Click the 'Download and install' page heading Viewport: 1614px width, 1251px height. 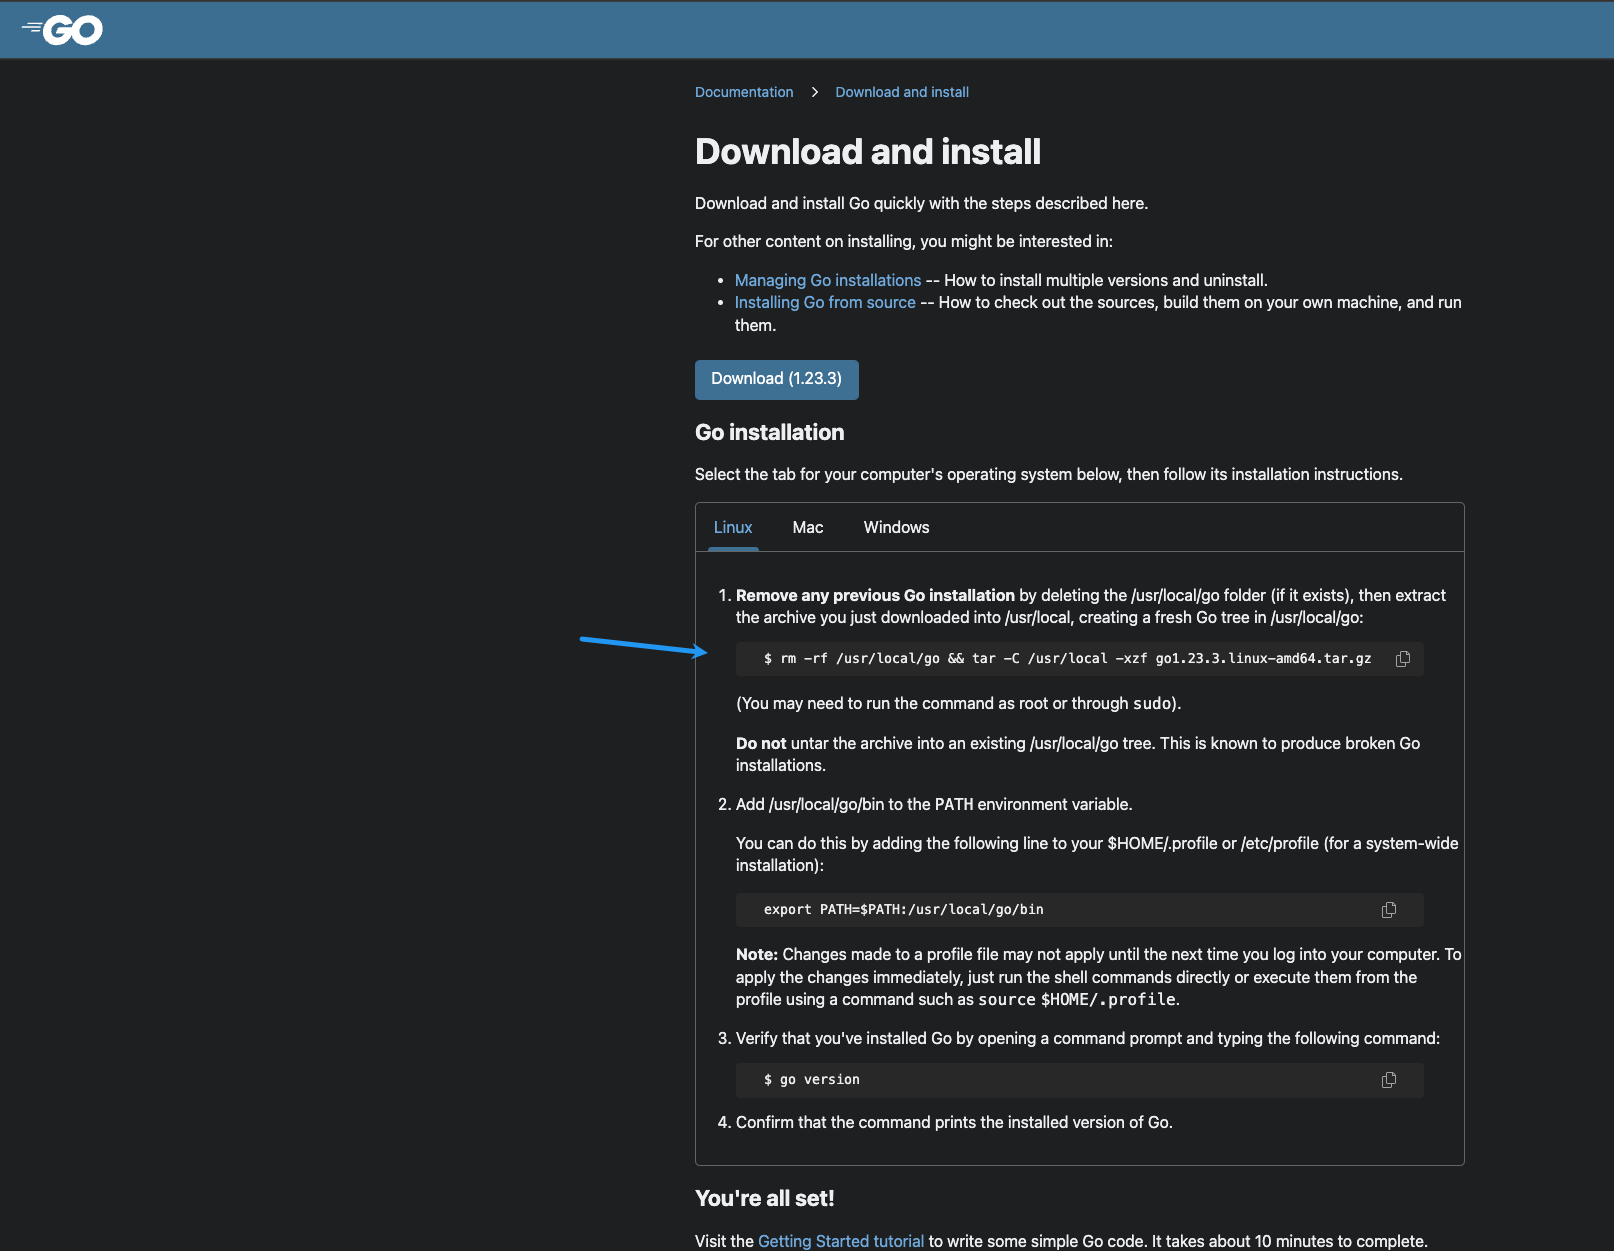coord(867,152)
